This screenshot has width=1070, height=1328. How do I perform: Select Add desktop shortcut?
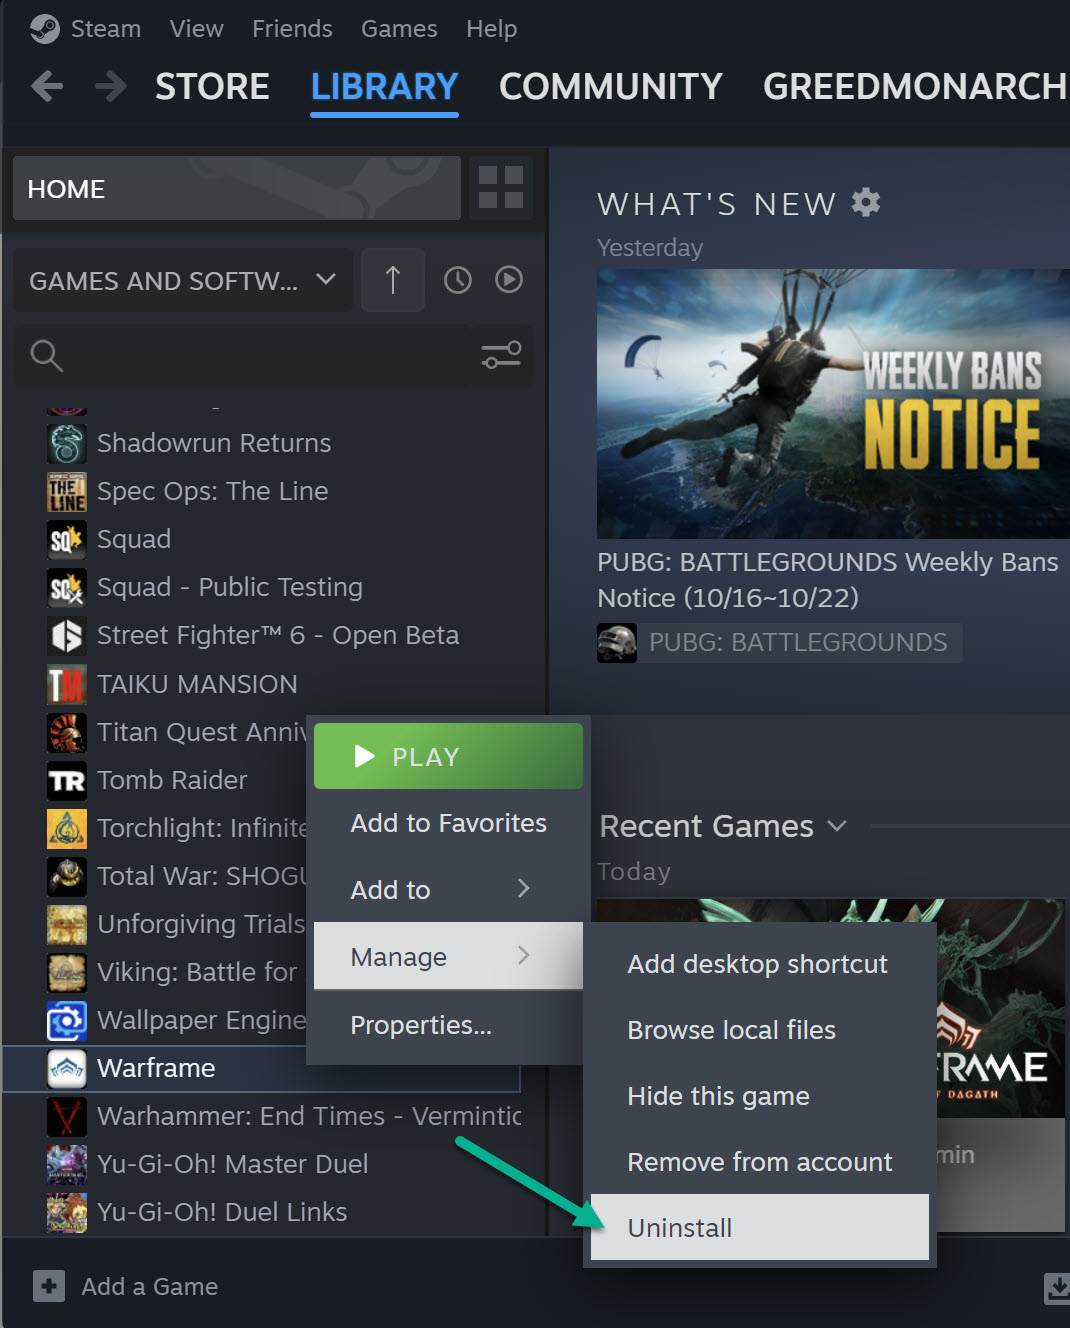tap(760, 964)
